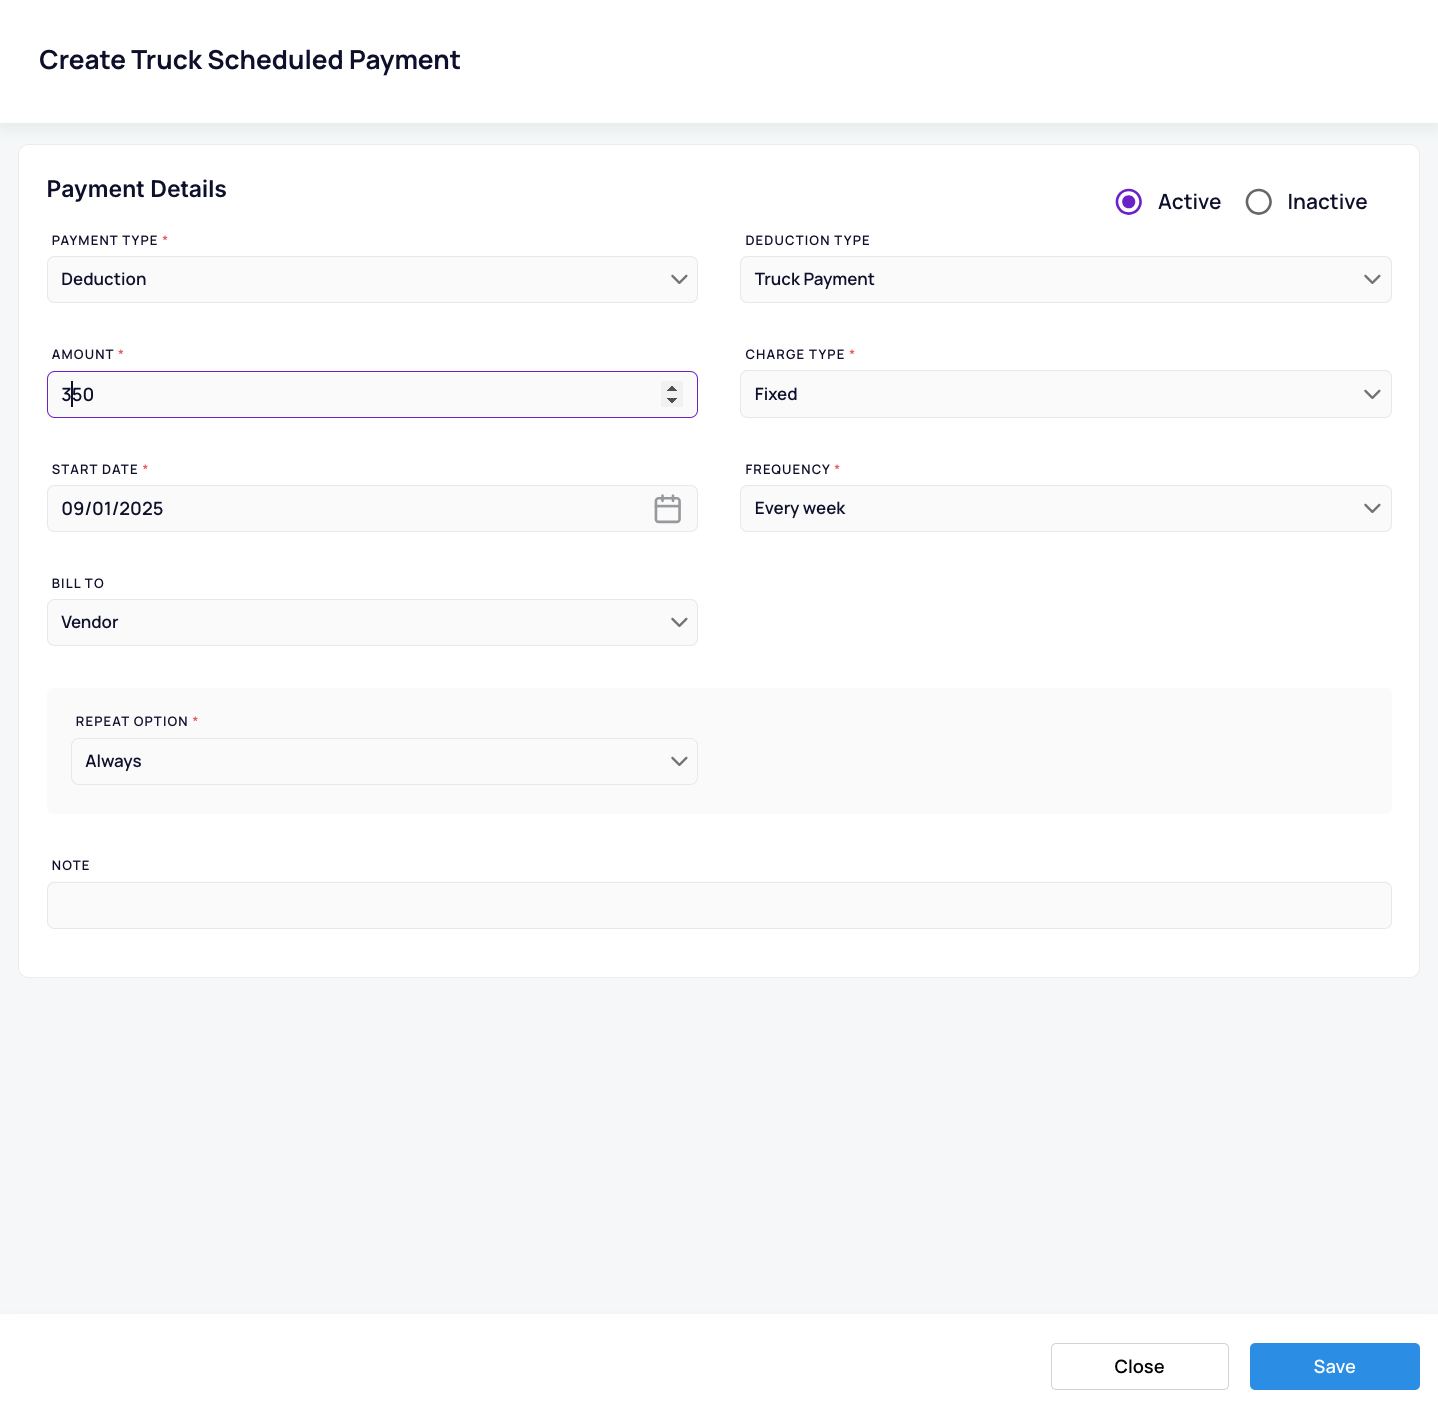
Task: Click the Amount stepper up arrow
Action: [672, 388]
